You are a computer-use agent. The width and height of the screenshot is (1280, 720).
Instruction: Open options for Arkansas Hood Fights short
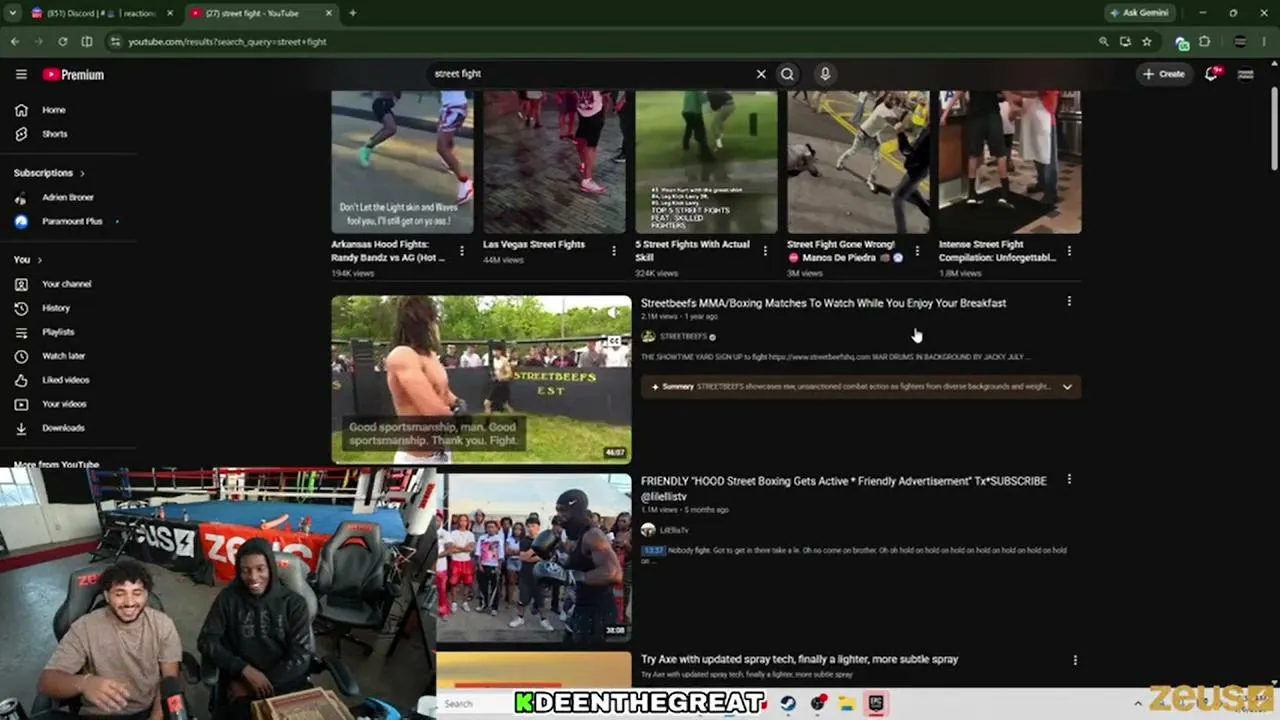pos(462,251)
